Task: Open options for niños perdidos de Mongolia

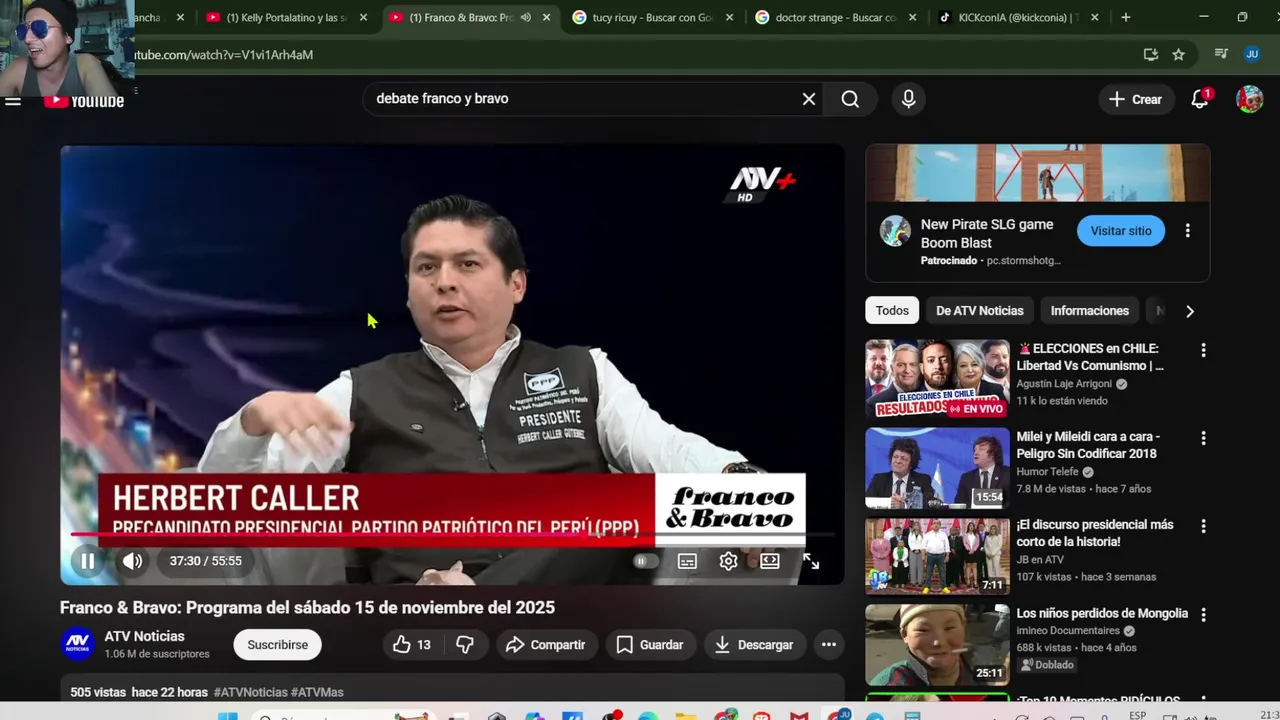Action: pos(1203,615)
